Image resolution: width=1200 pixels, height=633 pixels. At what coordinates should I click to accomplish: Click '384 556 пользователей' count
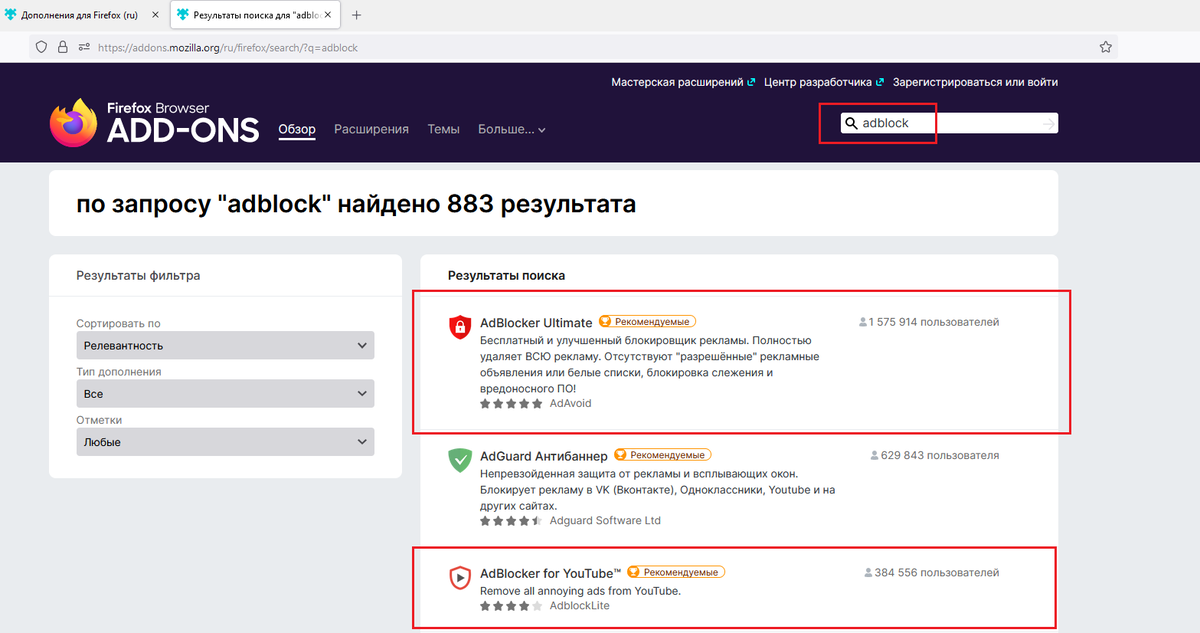point(932,573)
